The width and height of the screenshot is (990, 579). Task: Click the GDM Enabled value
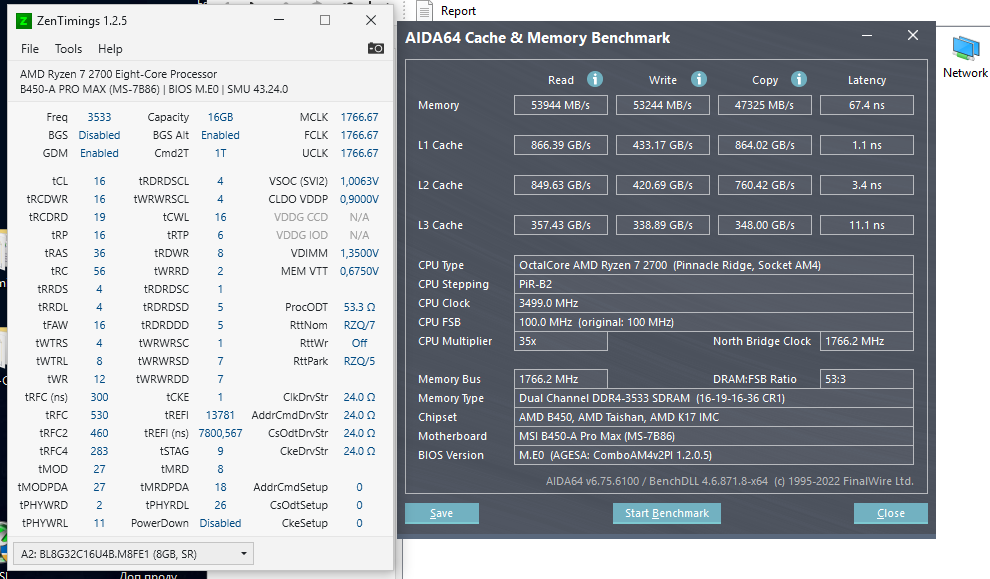coord(99,153)
